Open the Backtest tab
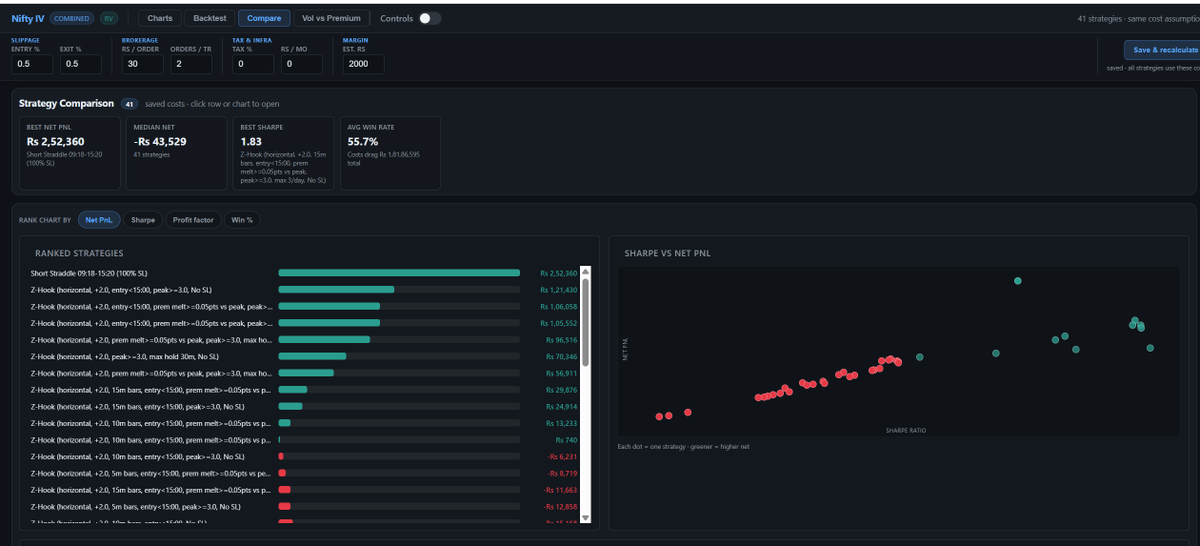 pos(210,18)
